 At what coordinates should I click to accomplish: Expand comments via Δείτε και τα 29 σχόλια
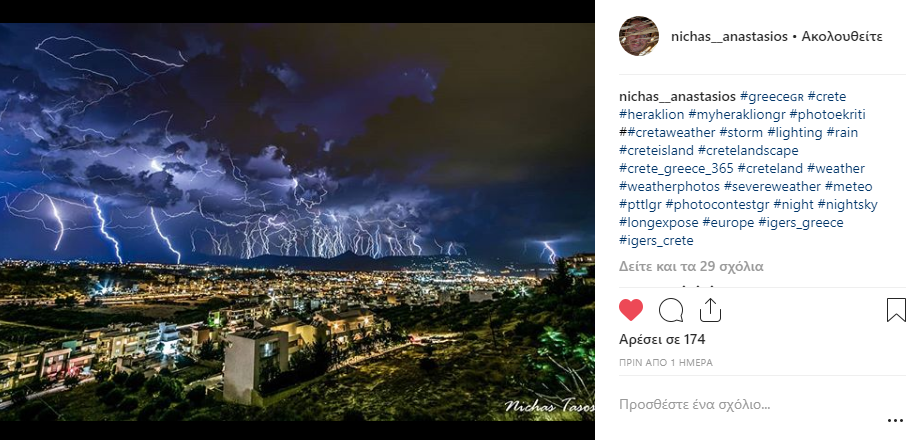(691, 267)
